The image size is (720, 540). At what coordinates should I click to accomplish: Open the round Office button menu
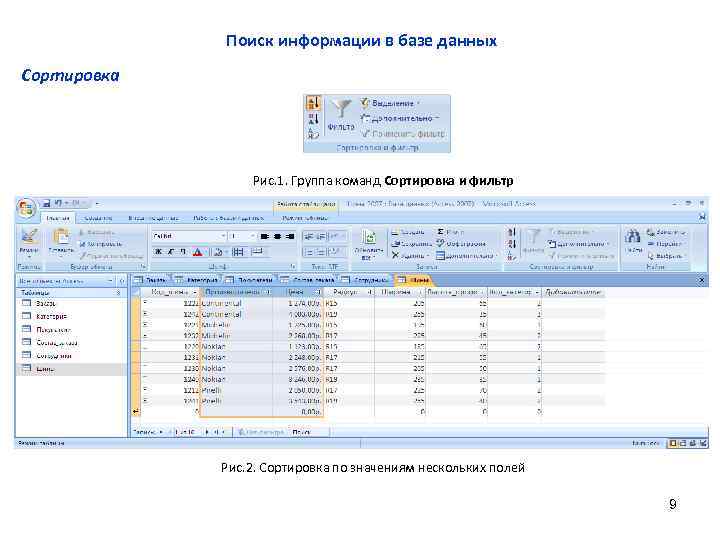click(x=26, y=208)
